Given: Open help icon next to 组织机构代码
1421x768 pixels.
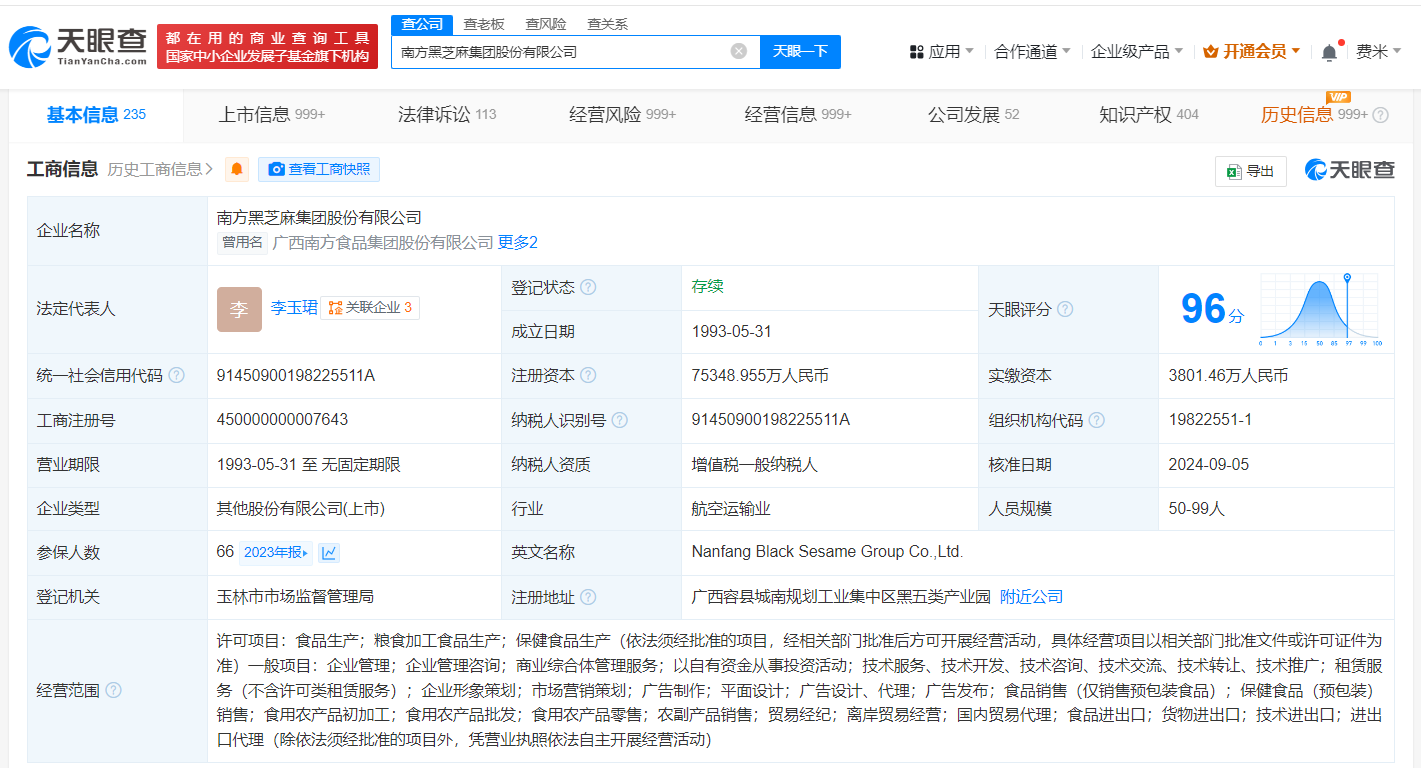Looking at the screenshot, I should 1097,420.
